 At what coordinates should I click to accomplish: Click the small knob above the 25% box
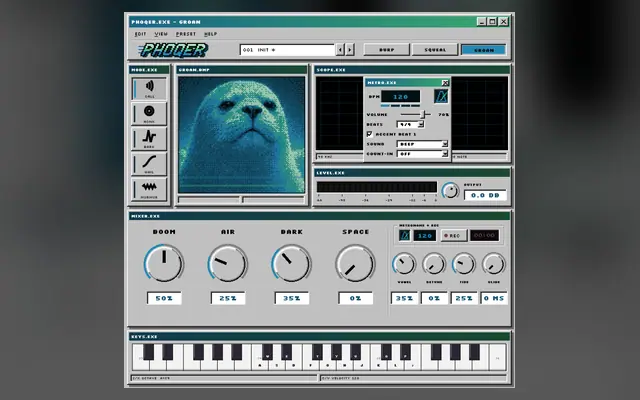point(464,264)
